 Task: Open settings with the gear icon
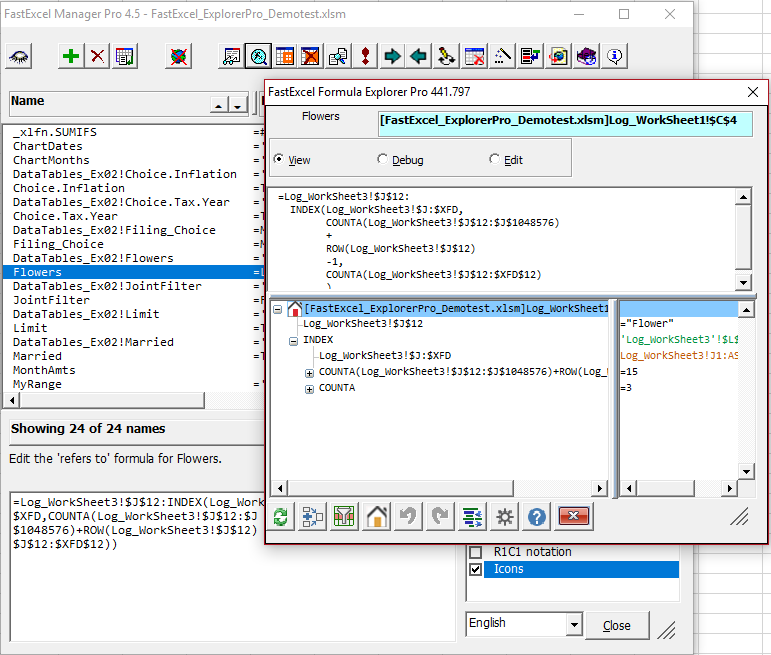click(505, 517)
